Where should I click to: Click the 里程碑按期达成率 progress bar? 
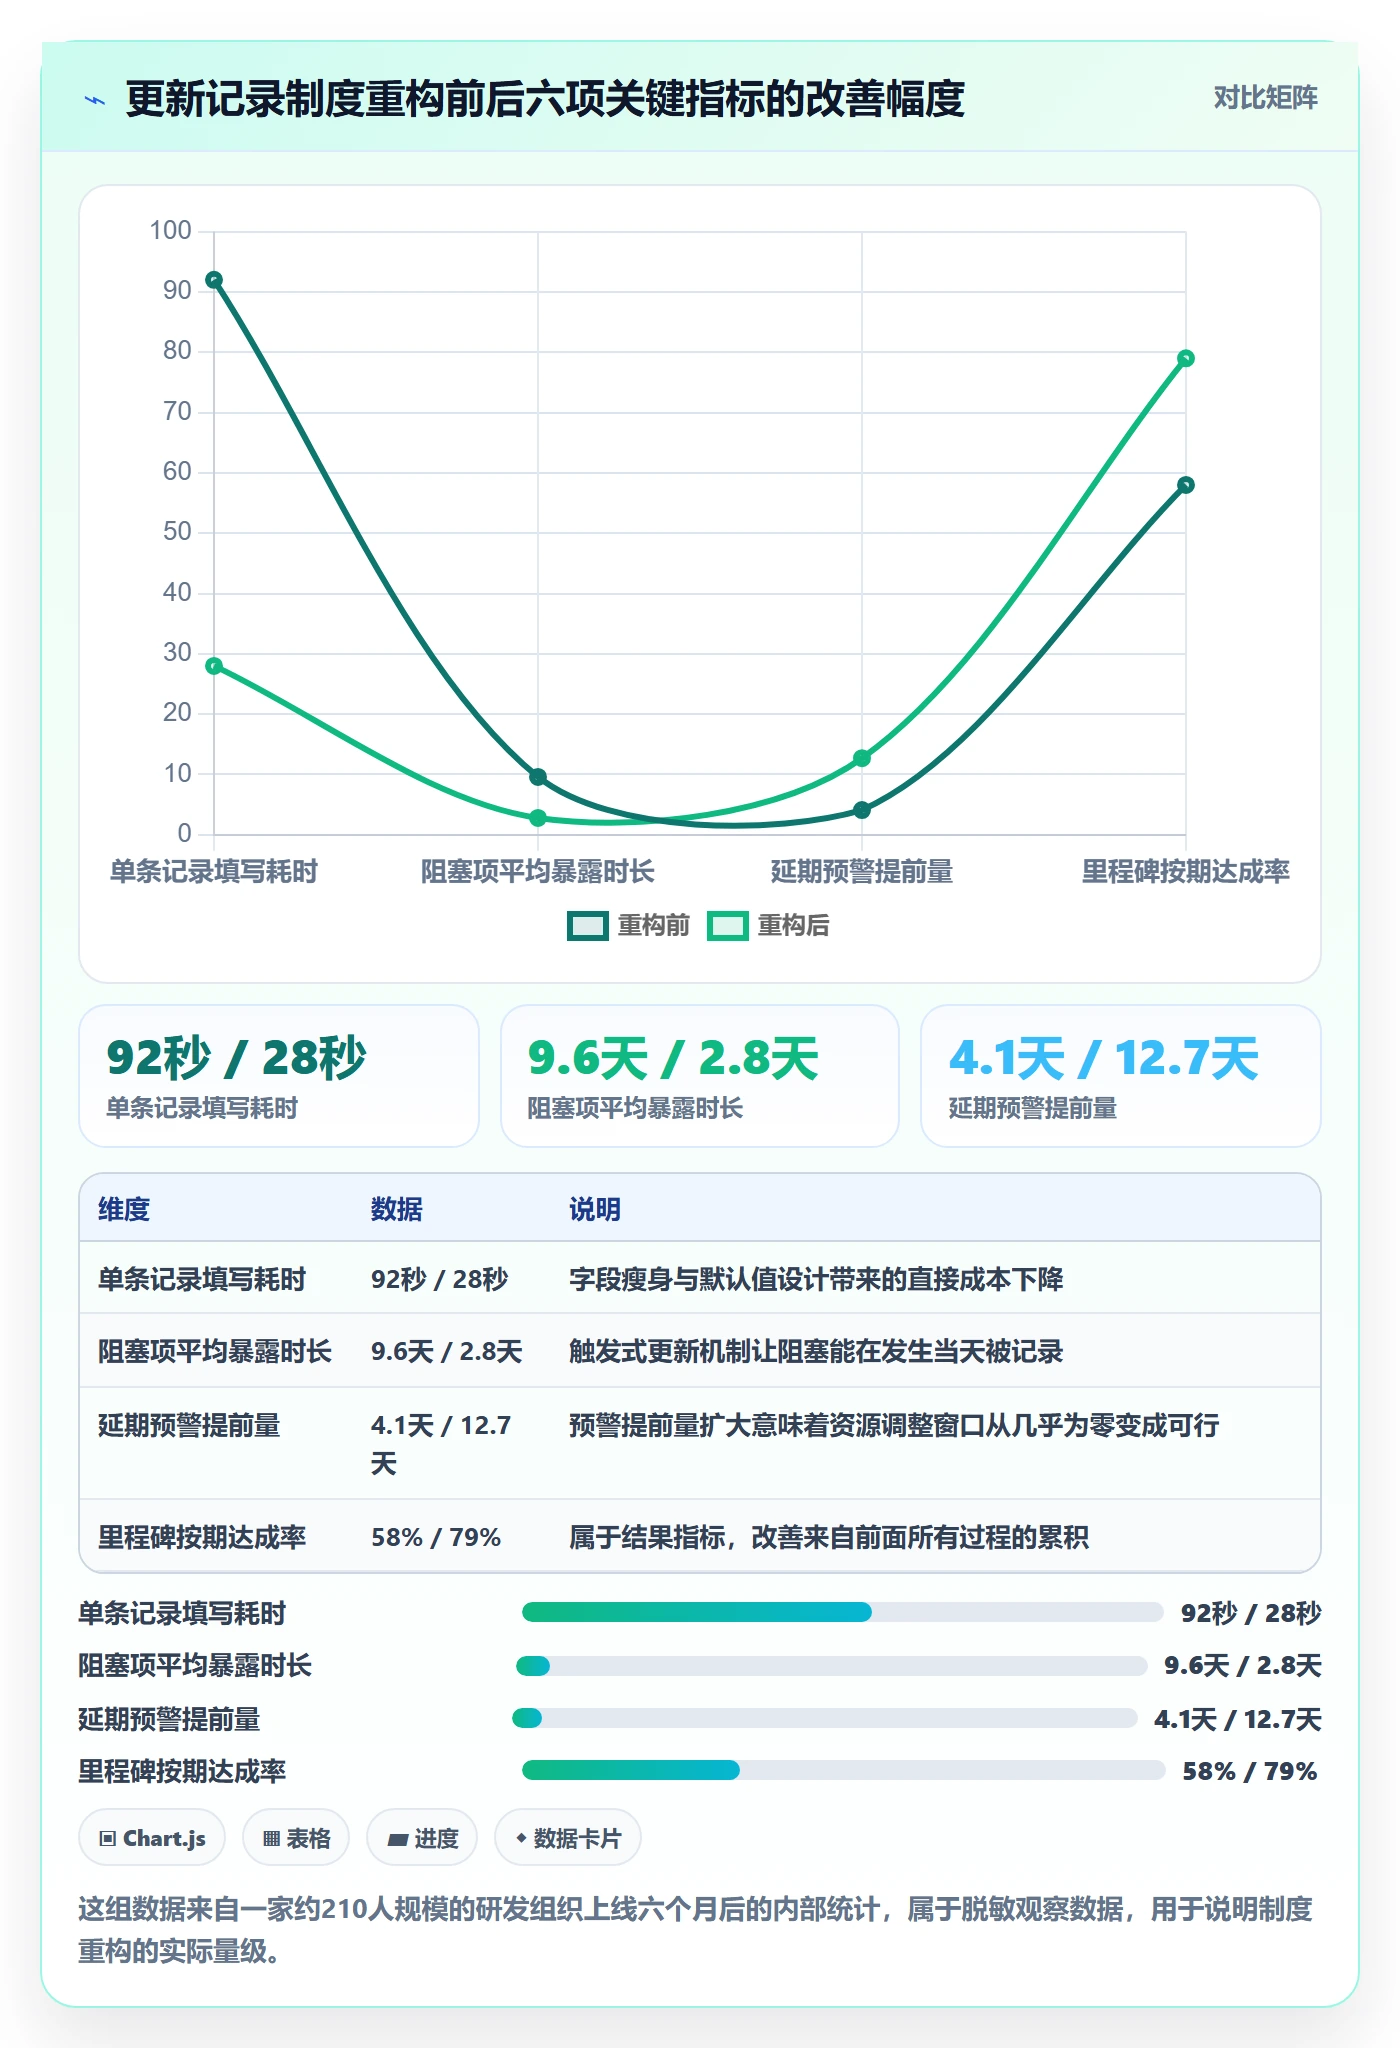[843, 1770]
